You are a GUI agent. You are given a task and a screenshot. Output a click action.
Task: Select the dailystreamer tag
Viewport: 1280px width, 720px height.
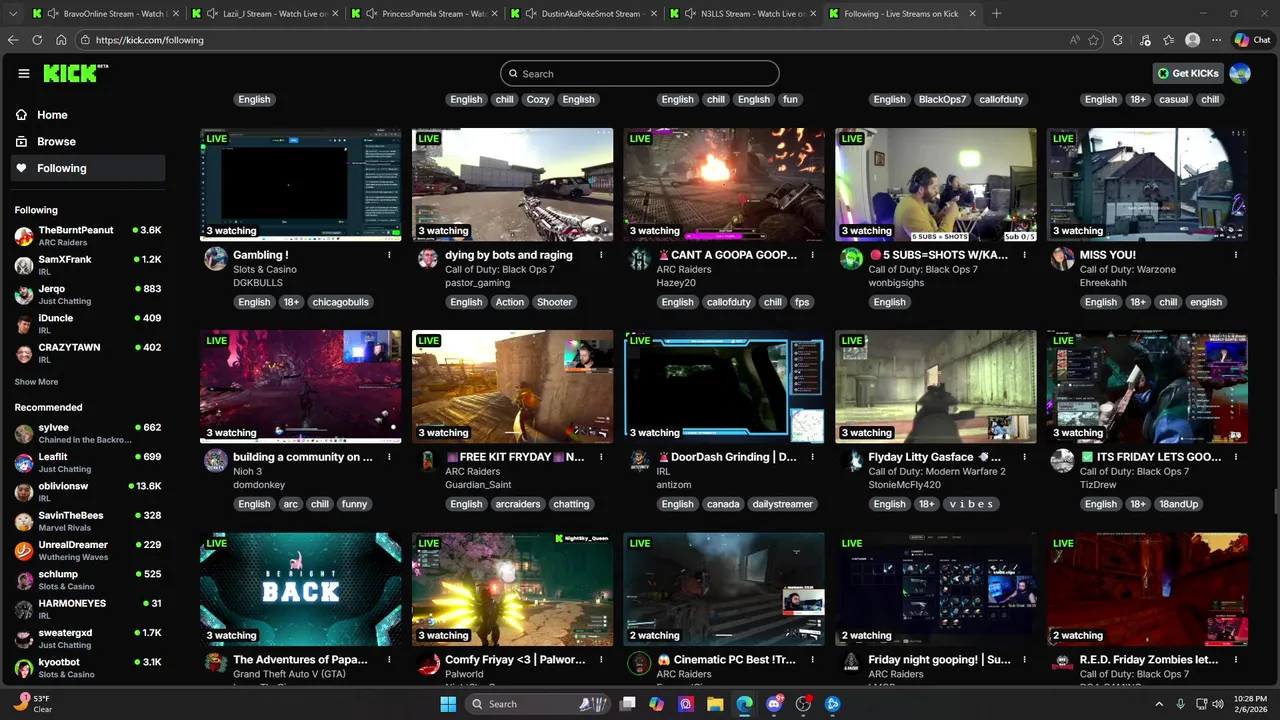click(x=782, y=504)
